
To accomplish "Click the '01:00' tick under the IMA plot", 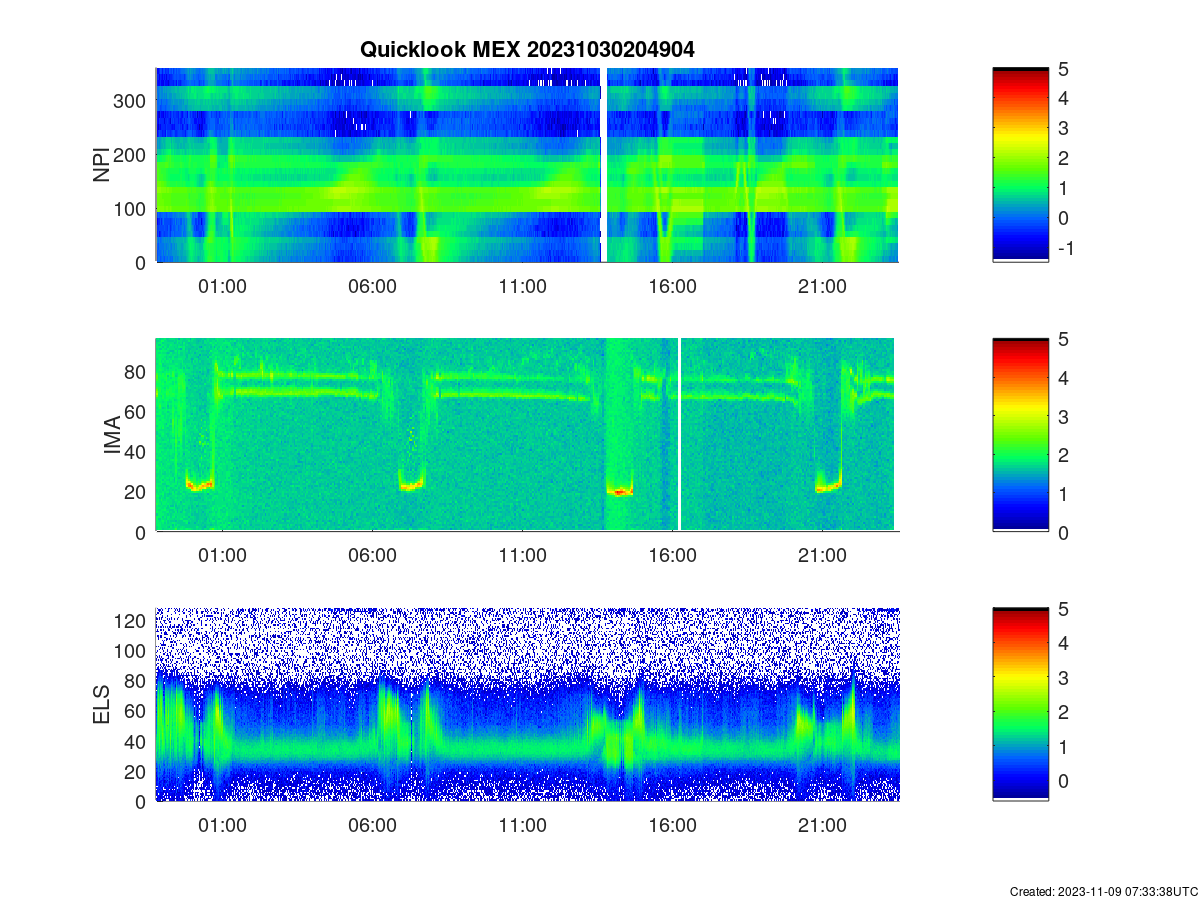I will tap(222, 556).
